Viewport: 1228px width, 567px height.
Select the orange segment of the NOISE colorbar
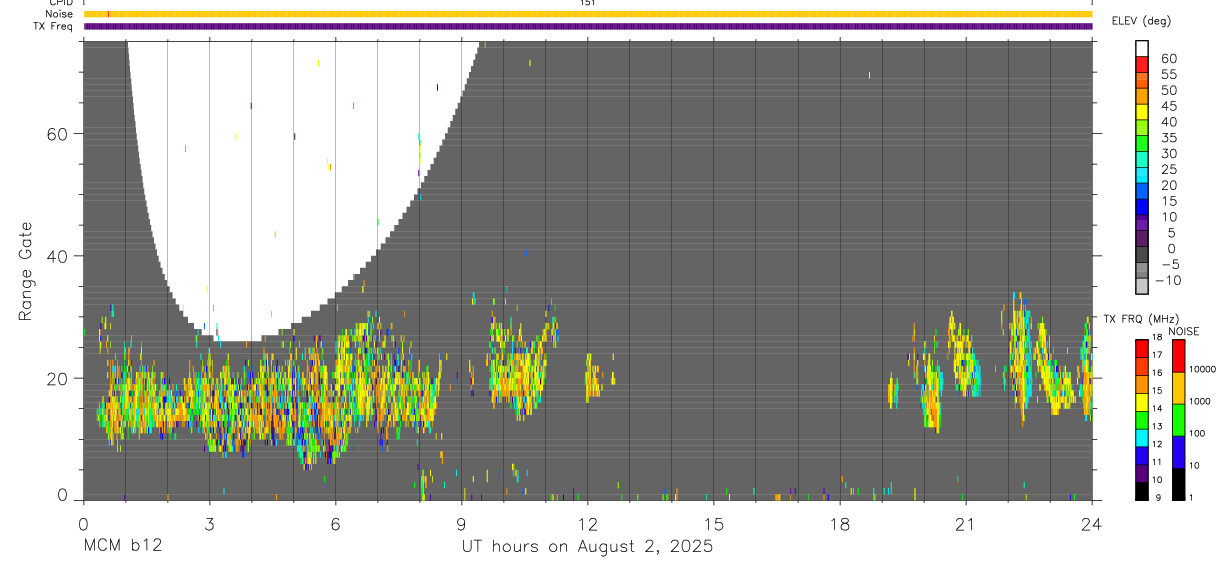pyautogui.click(x=1178, y=388)
